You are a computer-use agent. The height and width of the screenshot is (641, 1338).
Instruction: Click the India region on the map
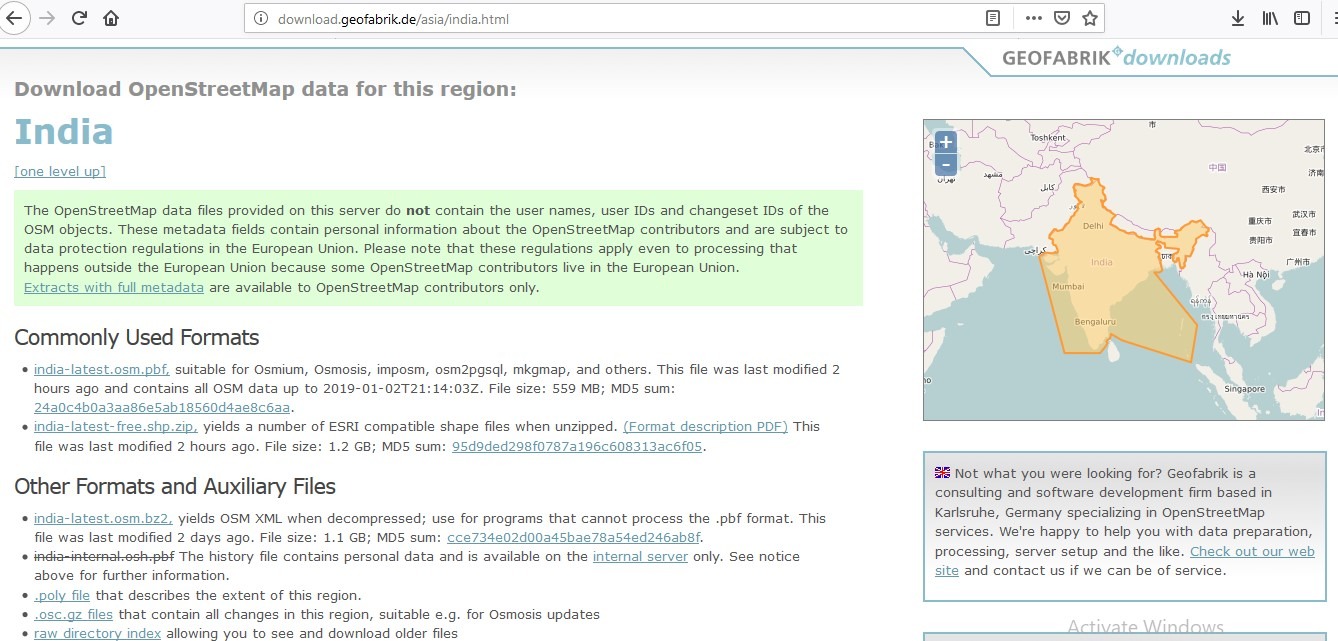(1101, 262)
